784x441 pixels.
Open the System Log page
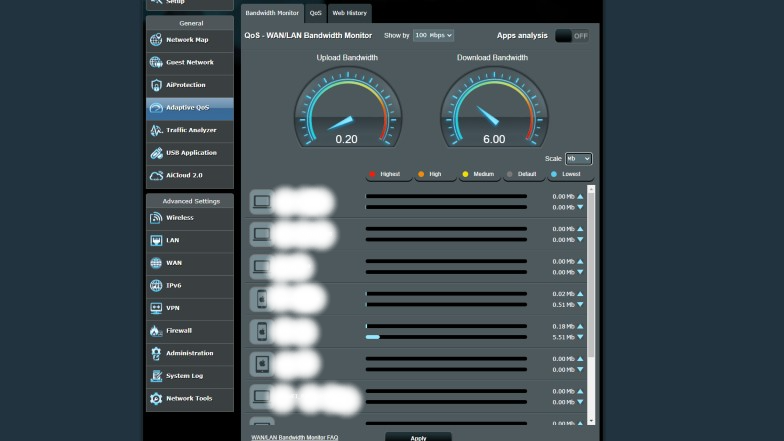[190, 376]
